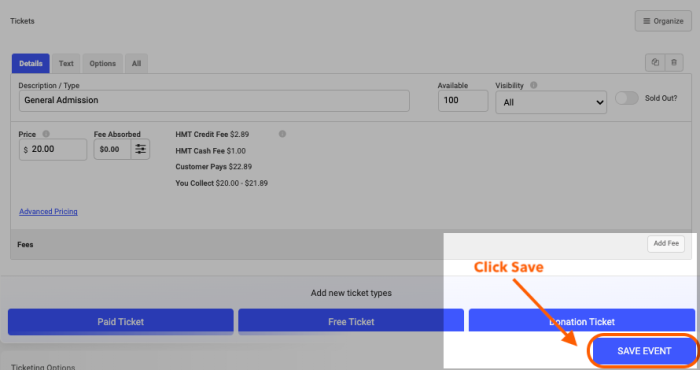Show HMT fee info icon
Screen dimensions: 700x370
[282, 134]
